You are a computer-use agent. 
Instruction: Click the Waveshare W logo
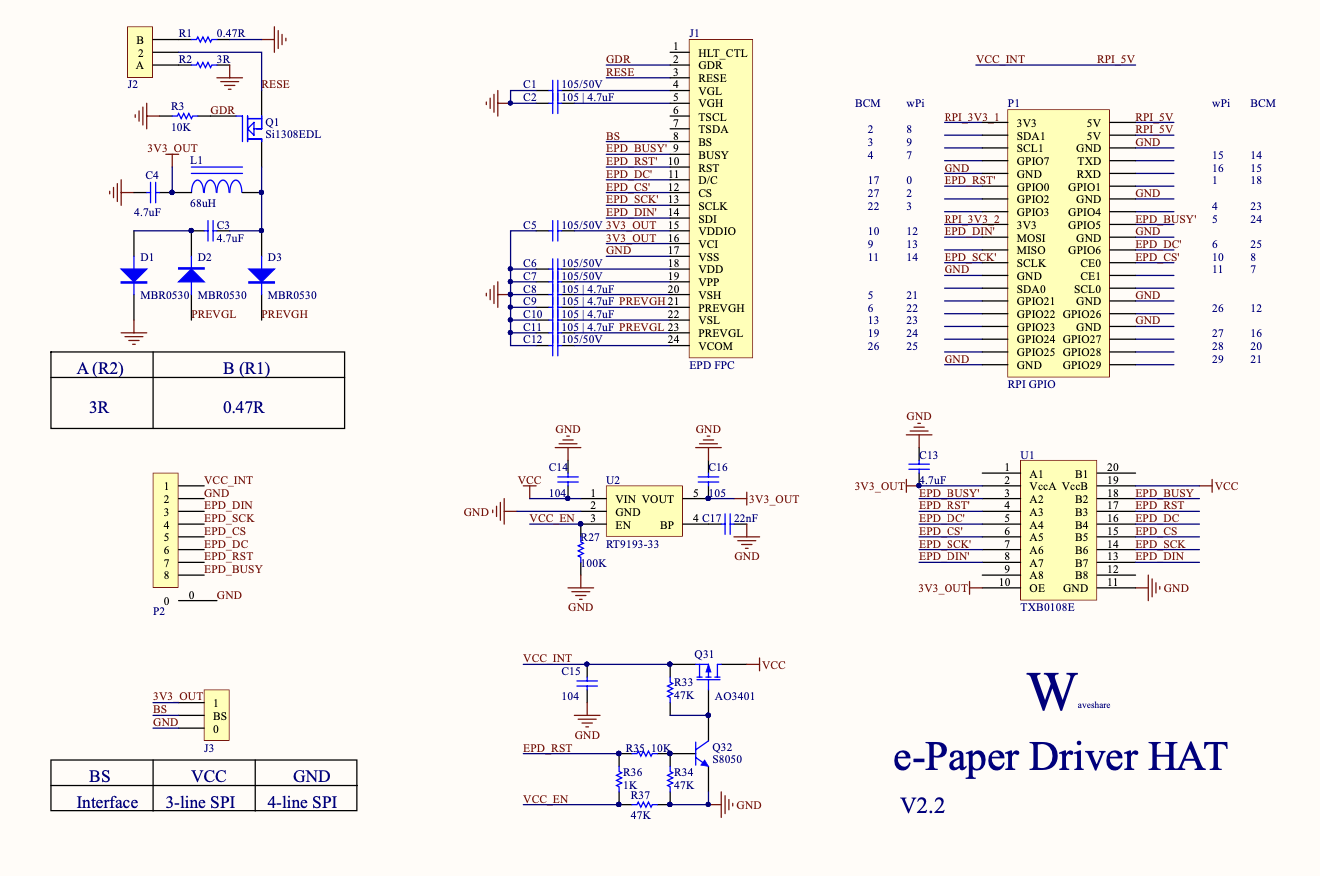click(1050, 691)
